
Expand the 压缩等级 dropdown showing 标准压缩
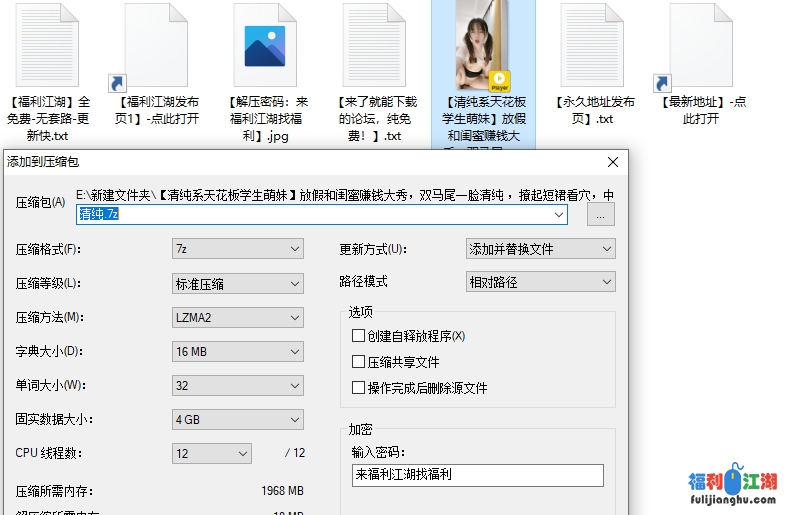click(x=238, y=283)
